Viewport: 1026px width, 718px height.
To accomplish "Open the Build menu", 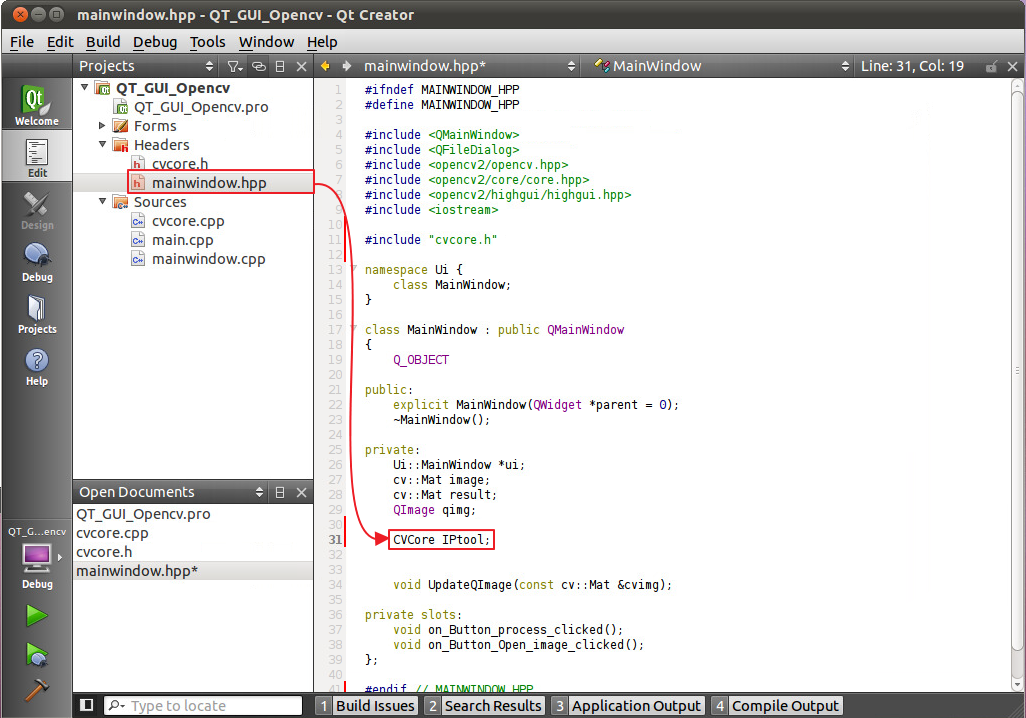I will tap(103, 42).
